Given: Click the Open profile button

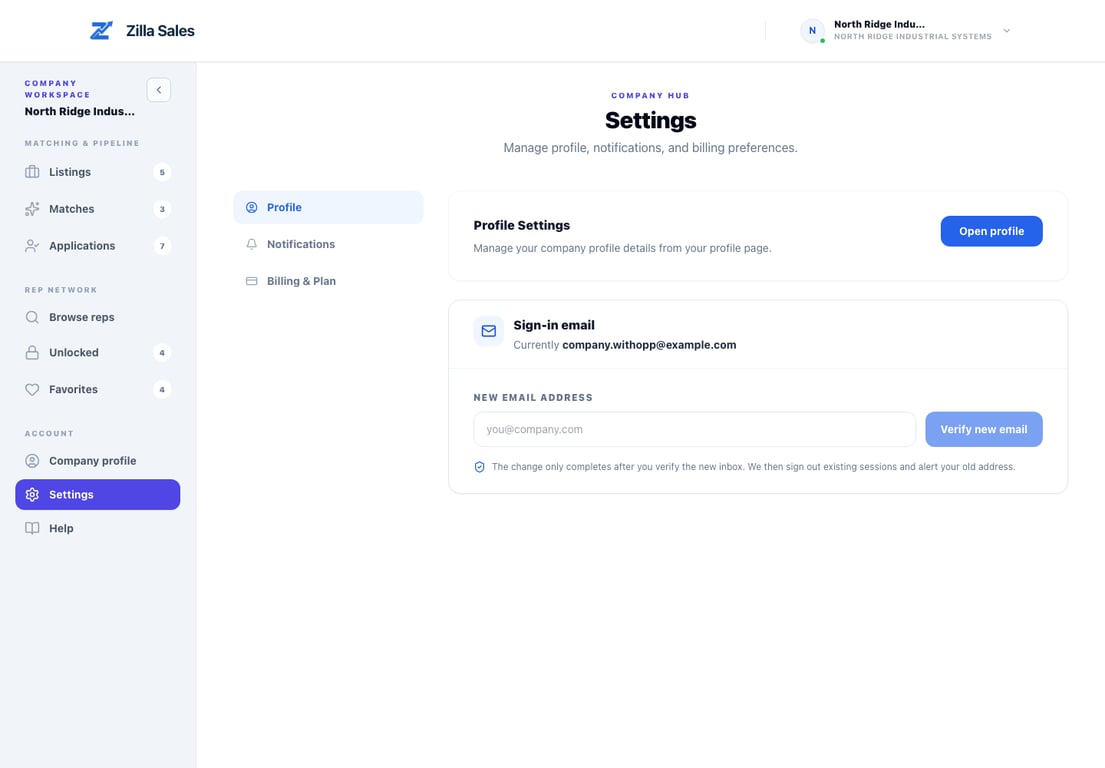Looking at the screenshot, I should [991, 231].
